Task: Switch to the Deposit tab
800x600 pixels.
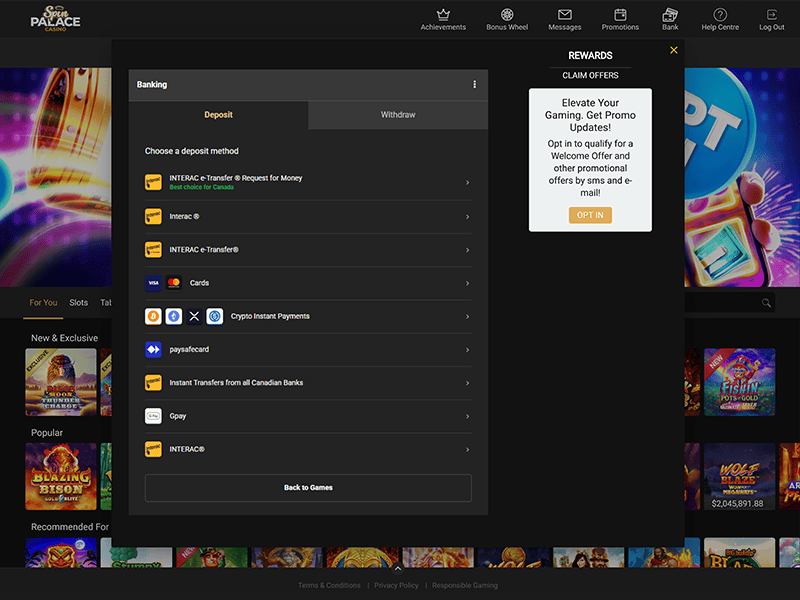Action: tap(218, 115)
